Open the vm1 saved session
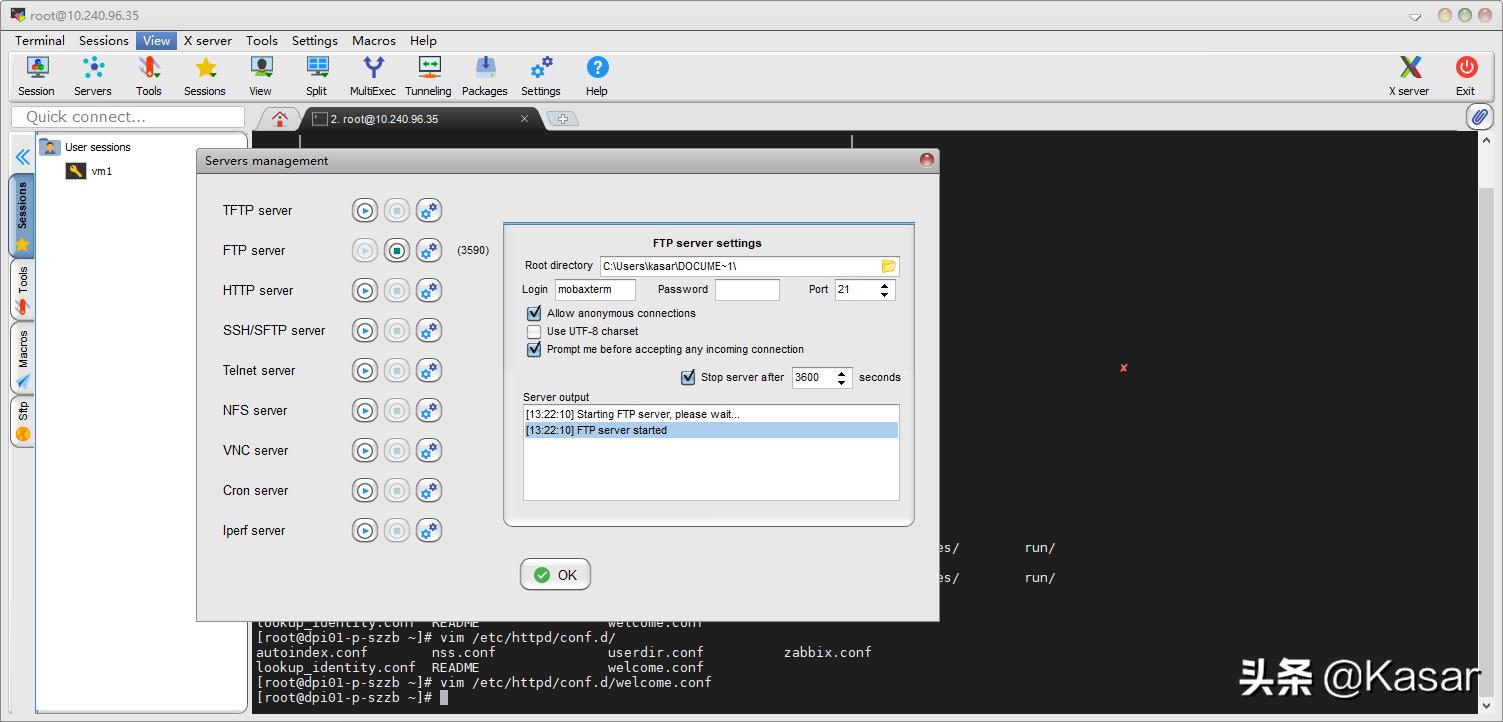This screenshot has height=722, width=1503. 101,171
